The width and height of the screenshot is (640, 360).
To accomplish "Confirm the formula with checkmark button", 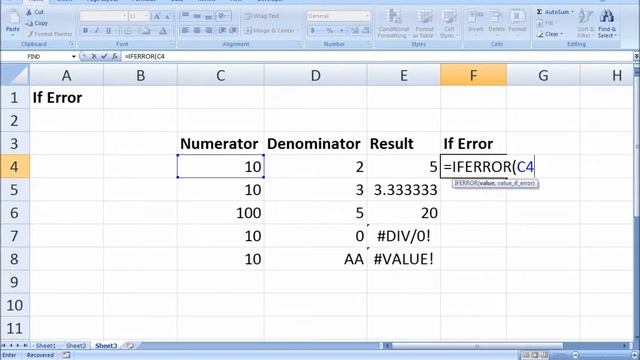I will (x=104, y=56).
